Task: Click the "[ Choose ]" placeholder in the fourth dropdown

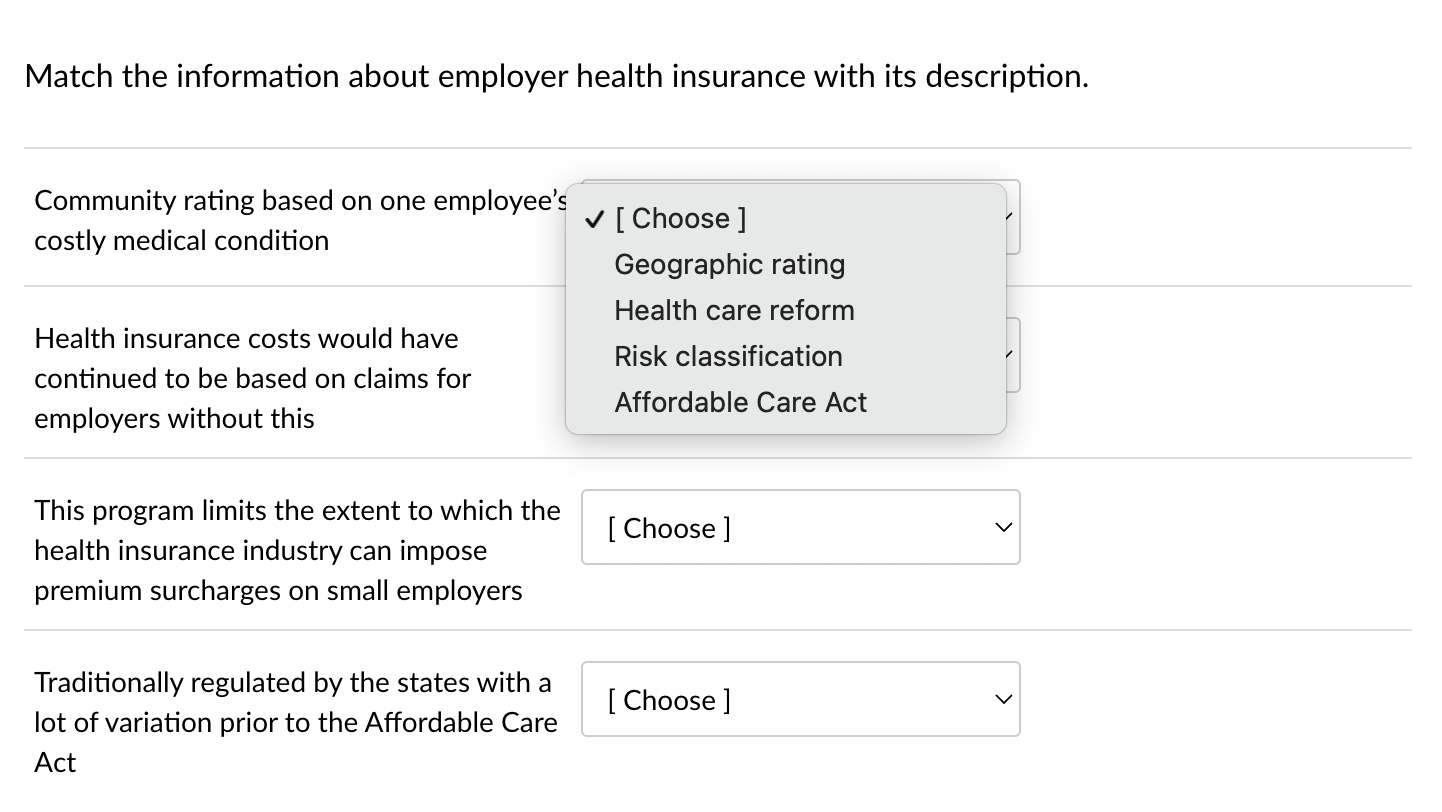Action: pos(667,700)
